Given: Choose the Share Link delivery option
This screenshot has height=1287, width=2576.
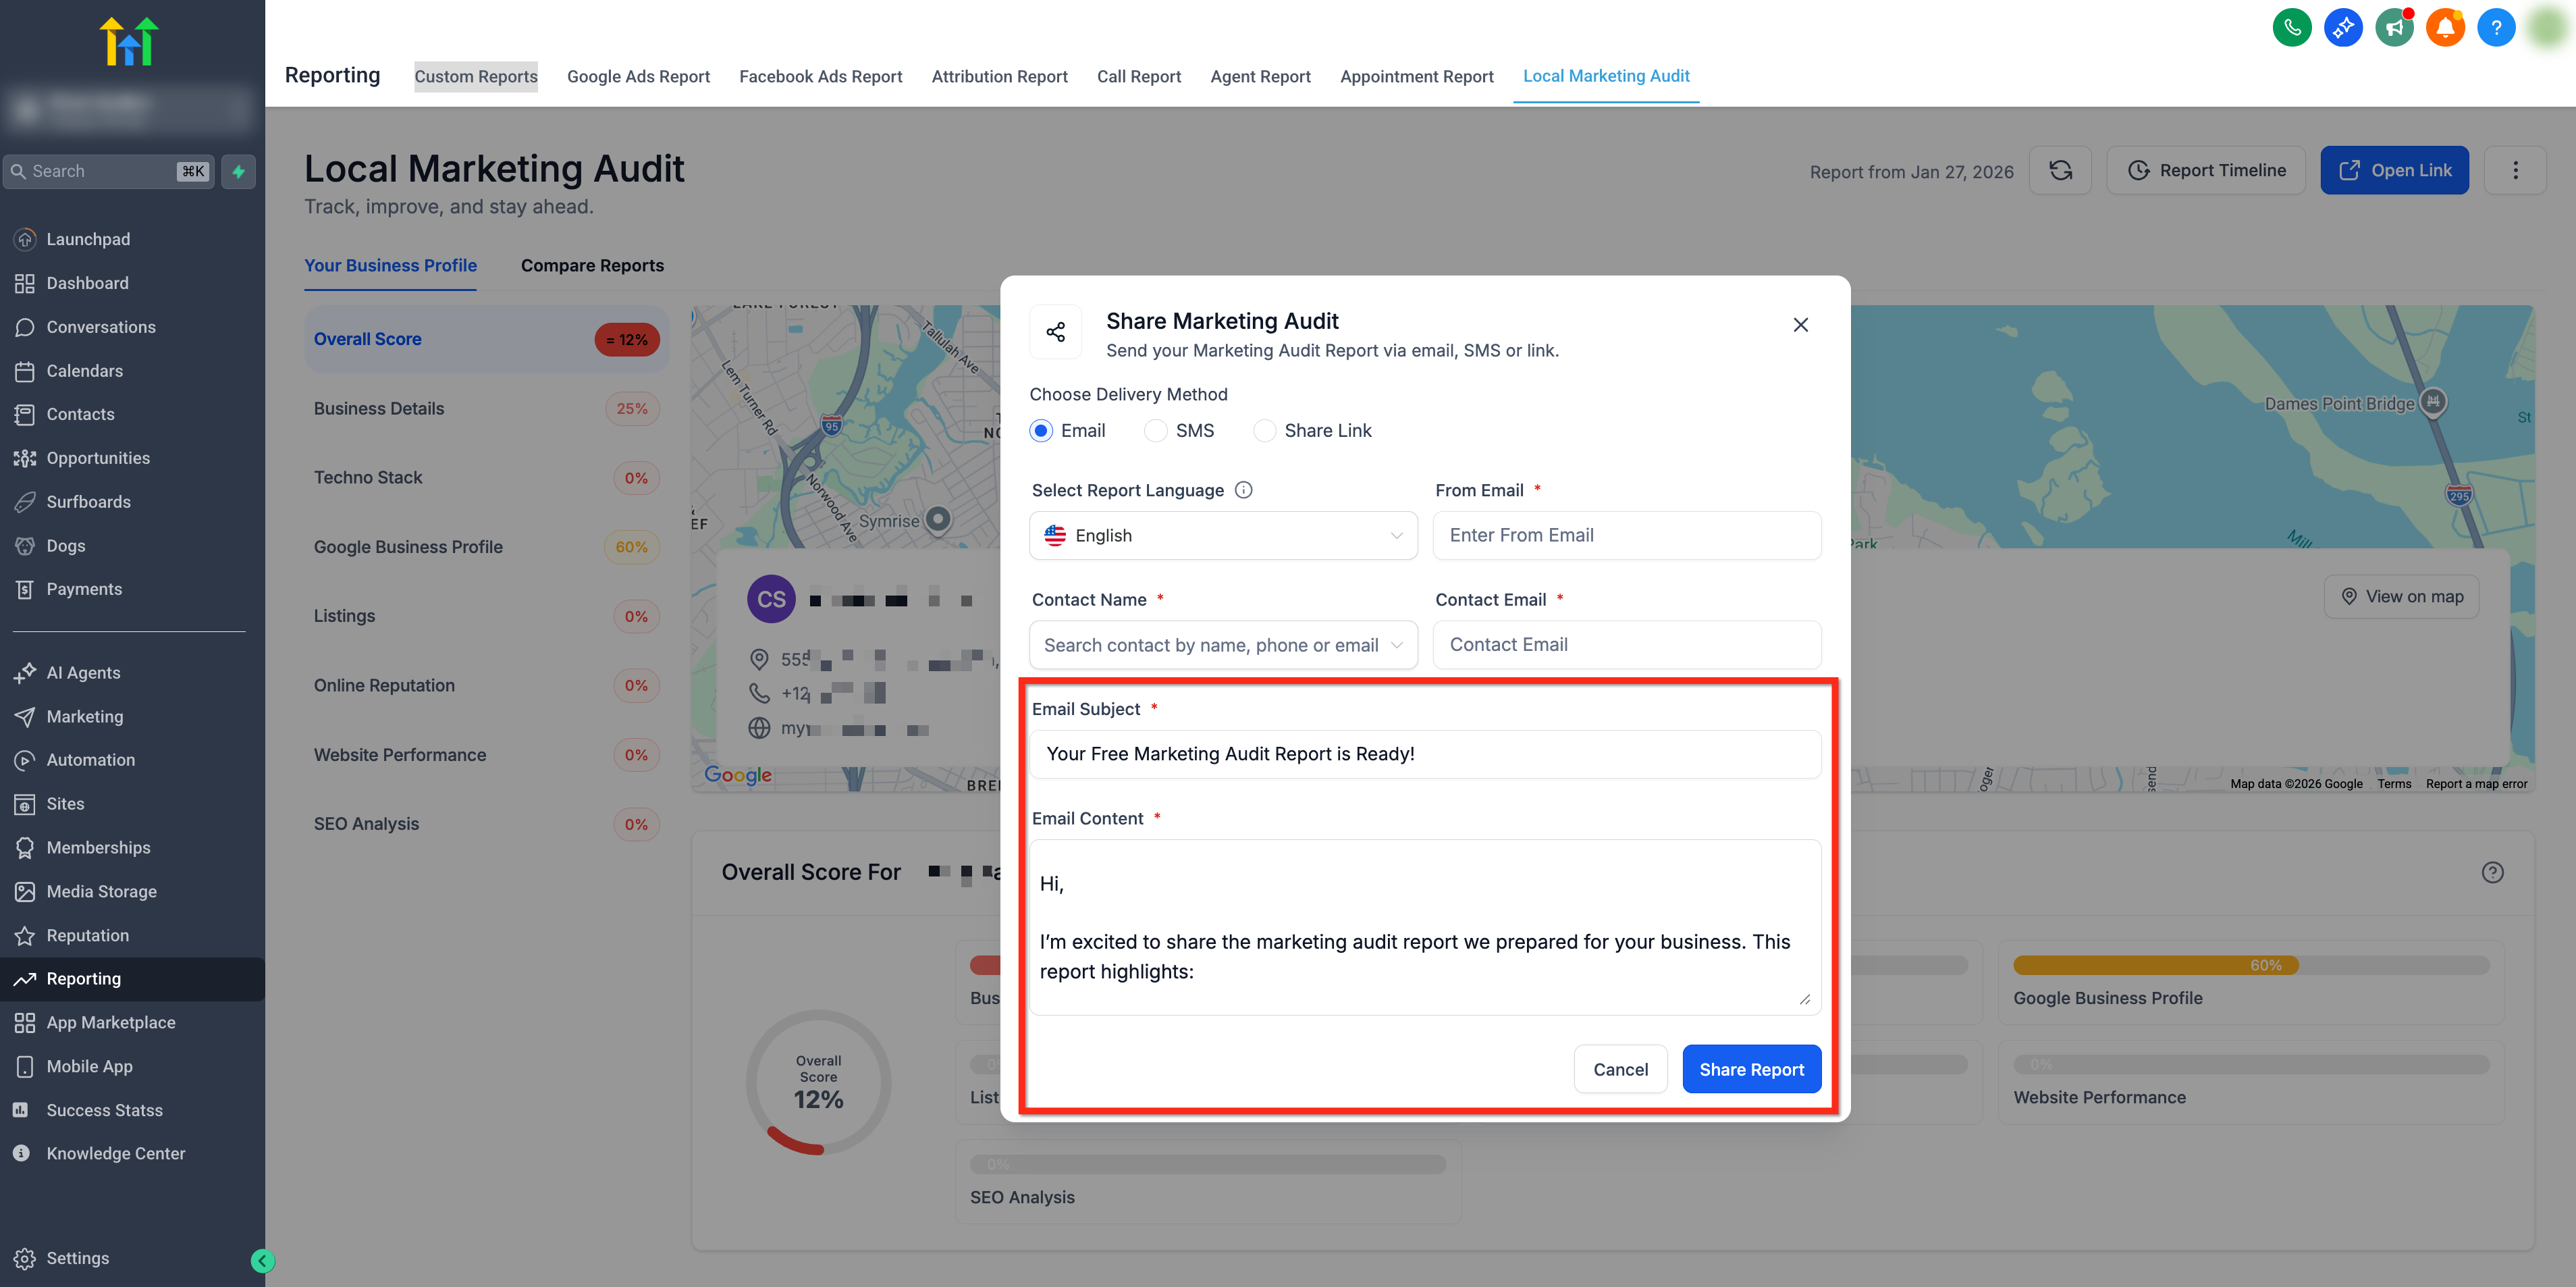Looking at the screenshot, I should 1265,431.
